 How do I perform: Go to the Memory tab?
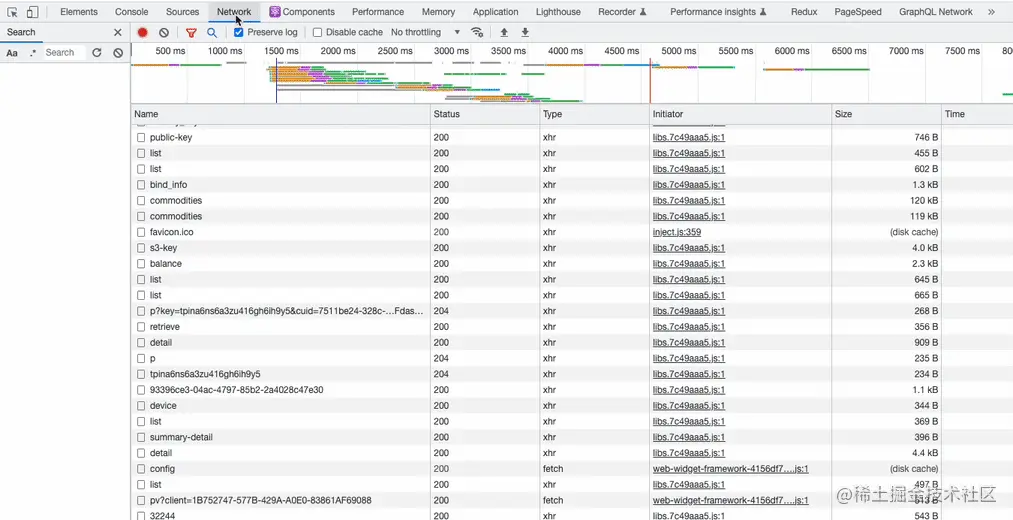pos(438,12)
